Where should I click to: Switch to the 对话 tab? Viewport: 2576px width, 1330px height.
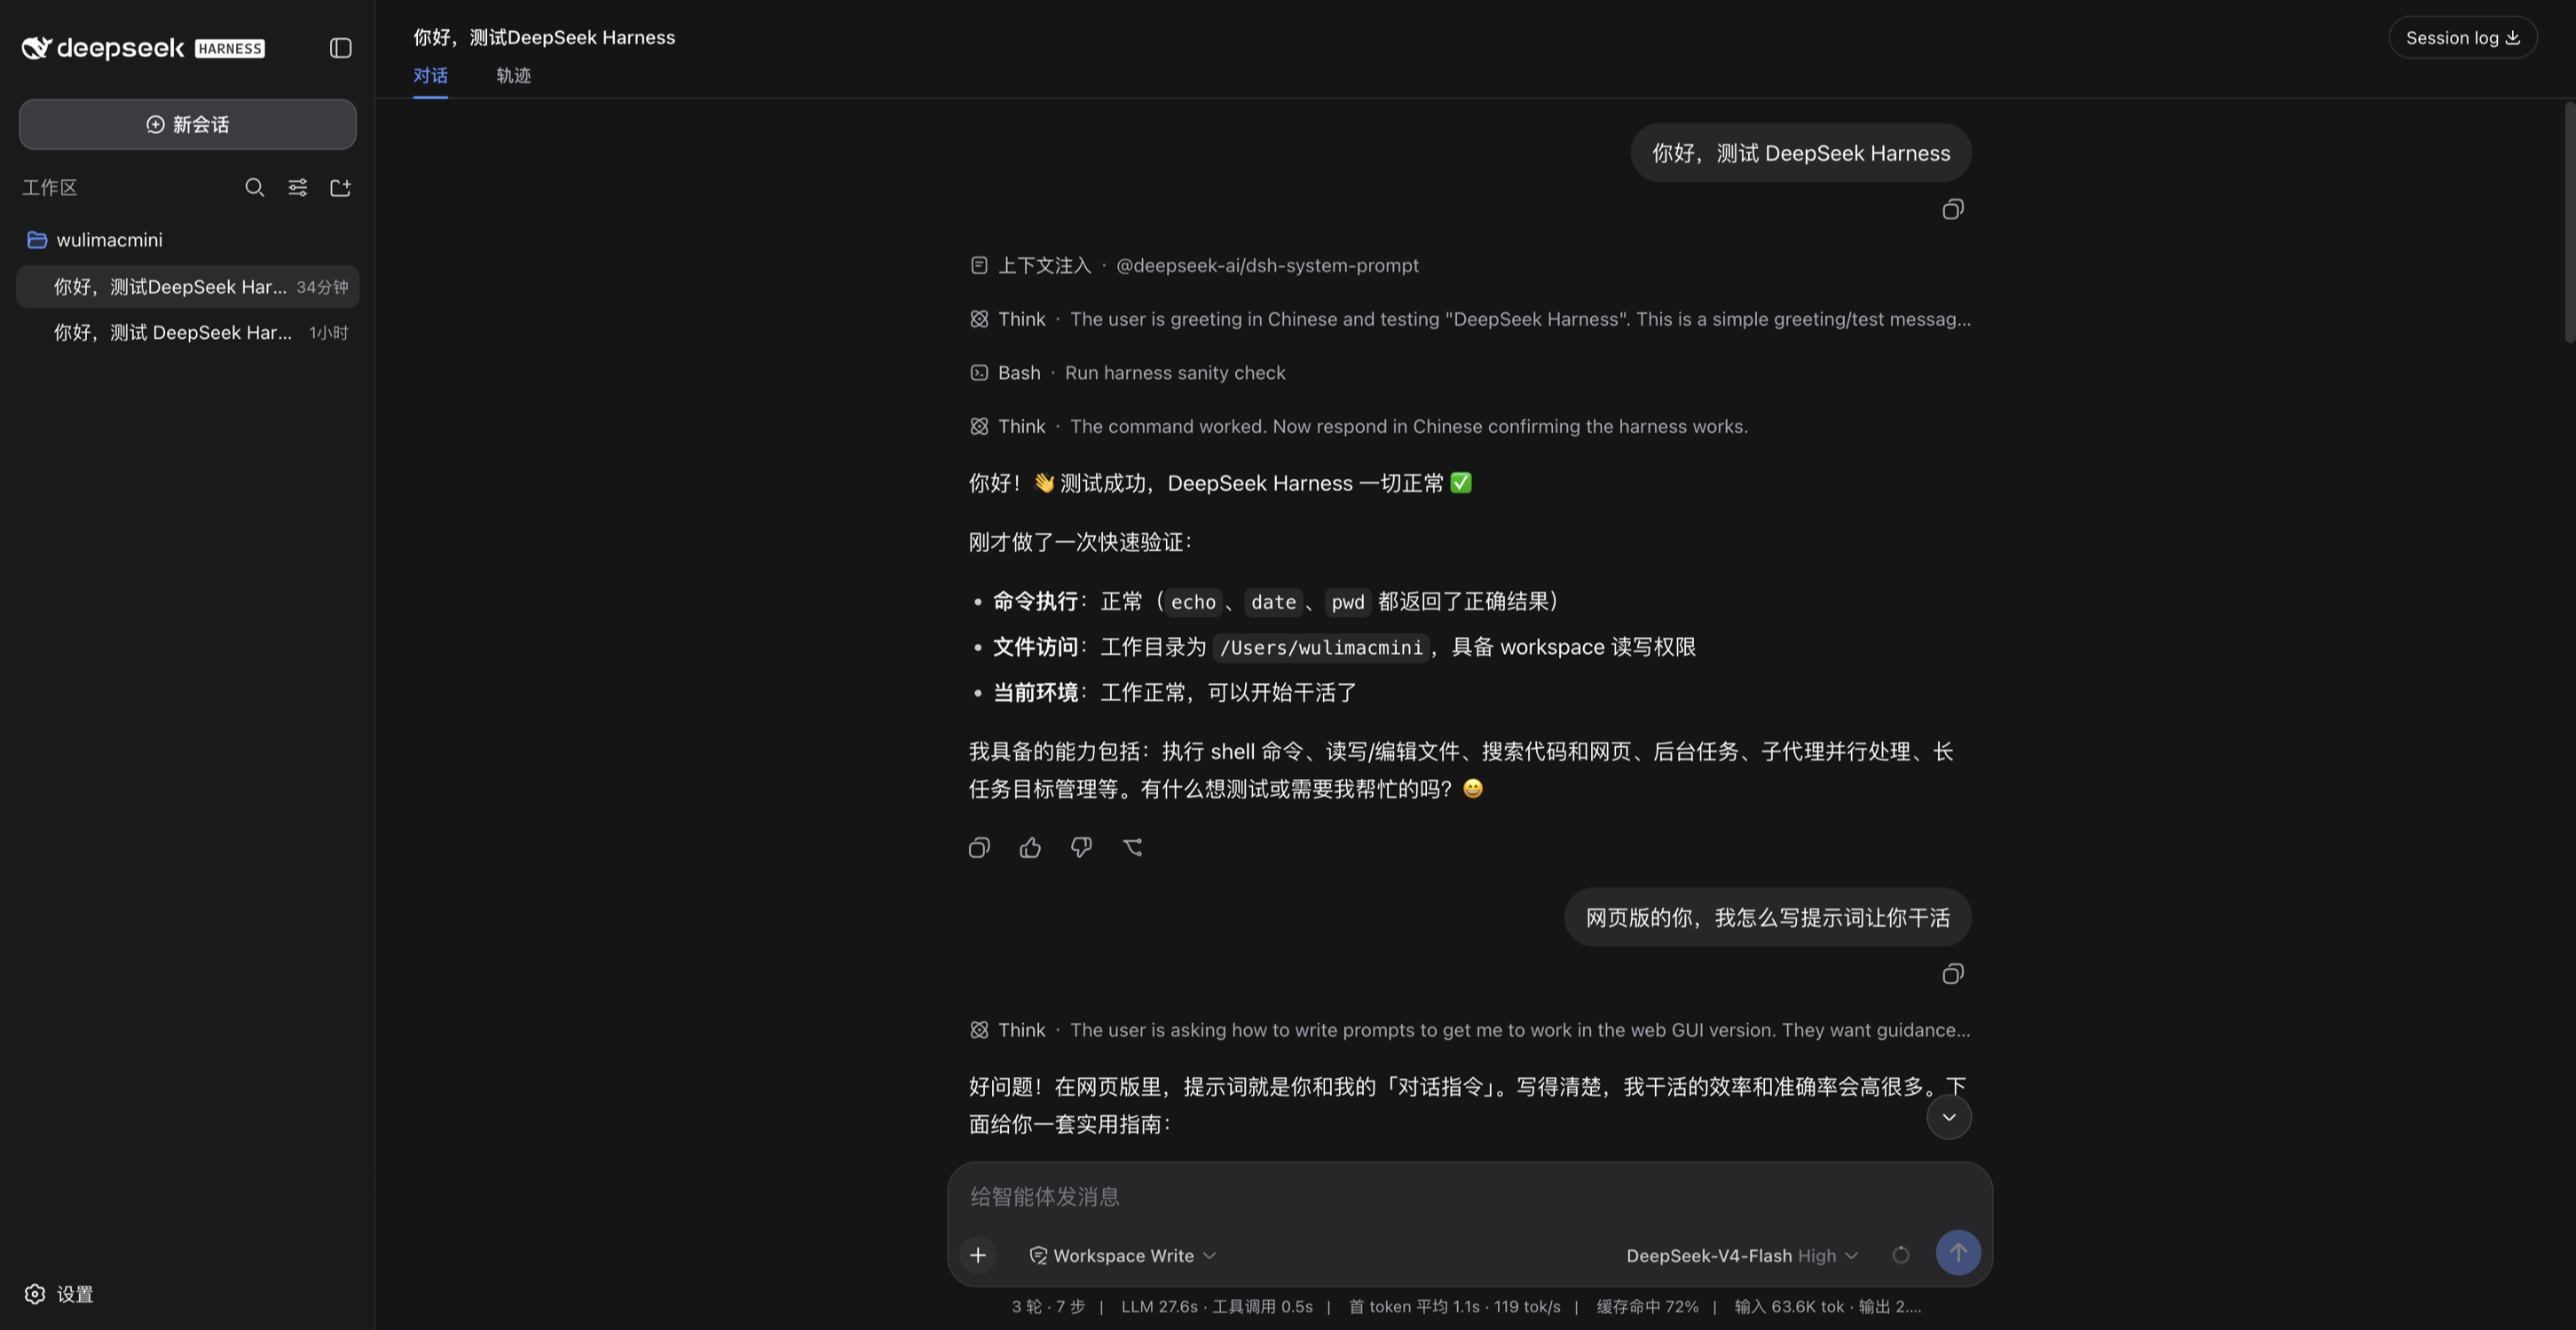click(431, 76)
